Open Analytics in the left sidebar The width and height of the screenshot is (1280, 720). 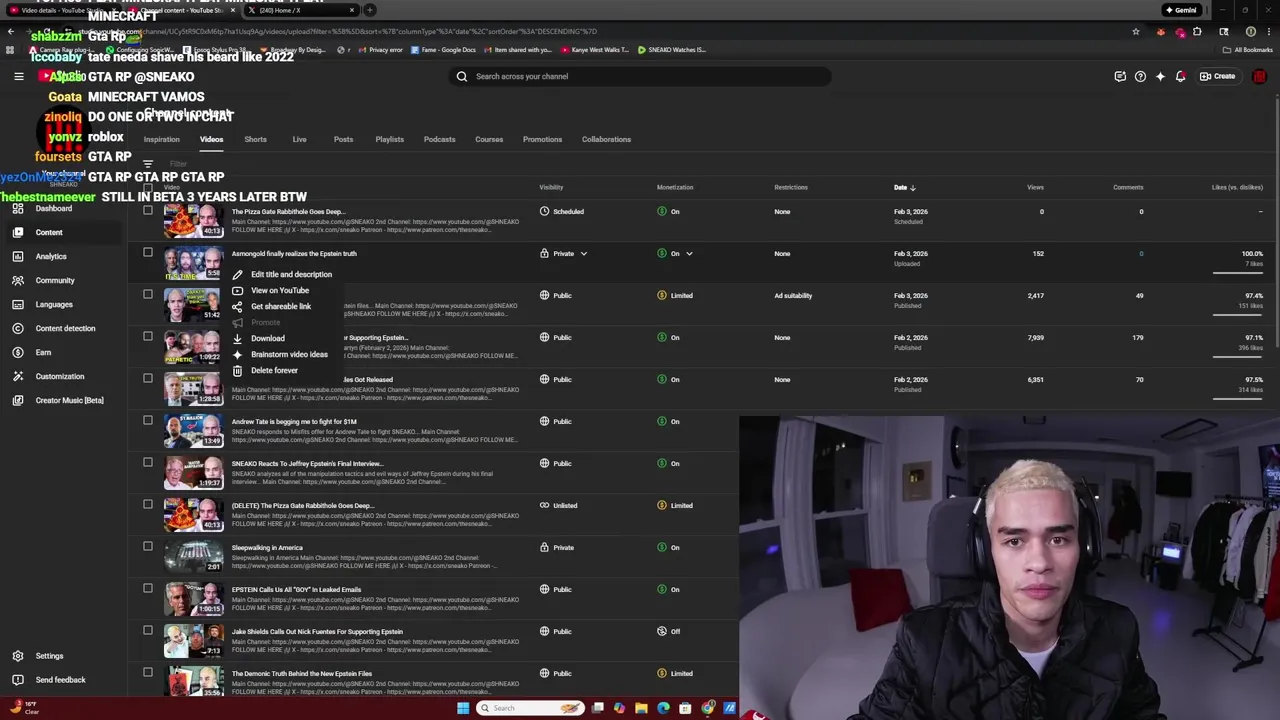[x=50, y=256]
